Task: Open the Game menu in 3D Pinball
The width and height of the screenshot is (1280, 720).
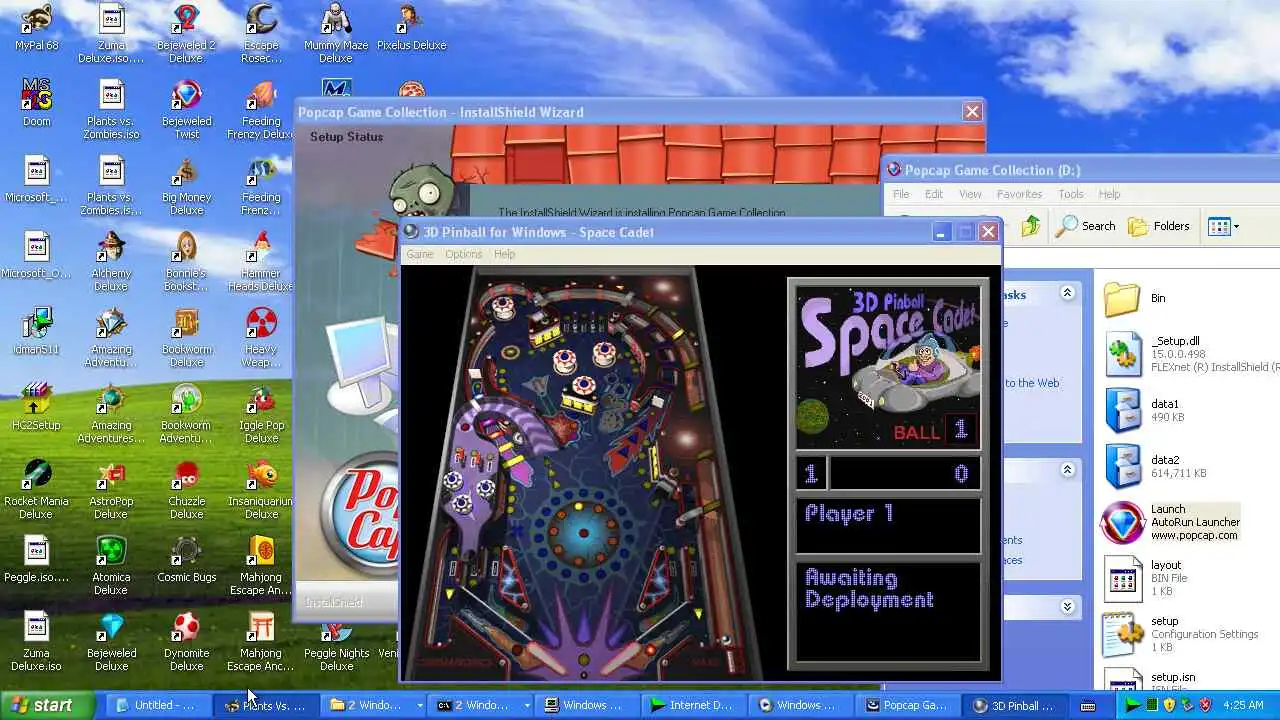Action: pos(420,254)
